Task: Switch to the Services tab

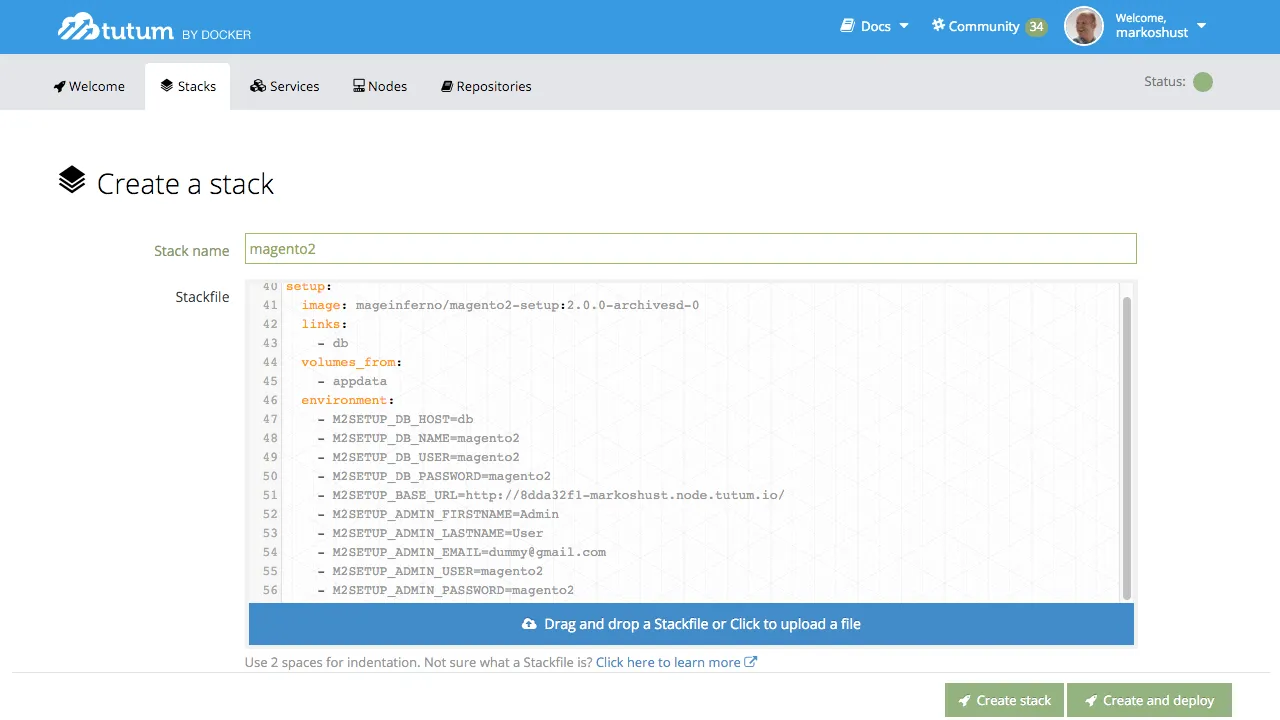Action: [285, 86]
